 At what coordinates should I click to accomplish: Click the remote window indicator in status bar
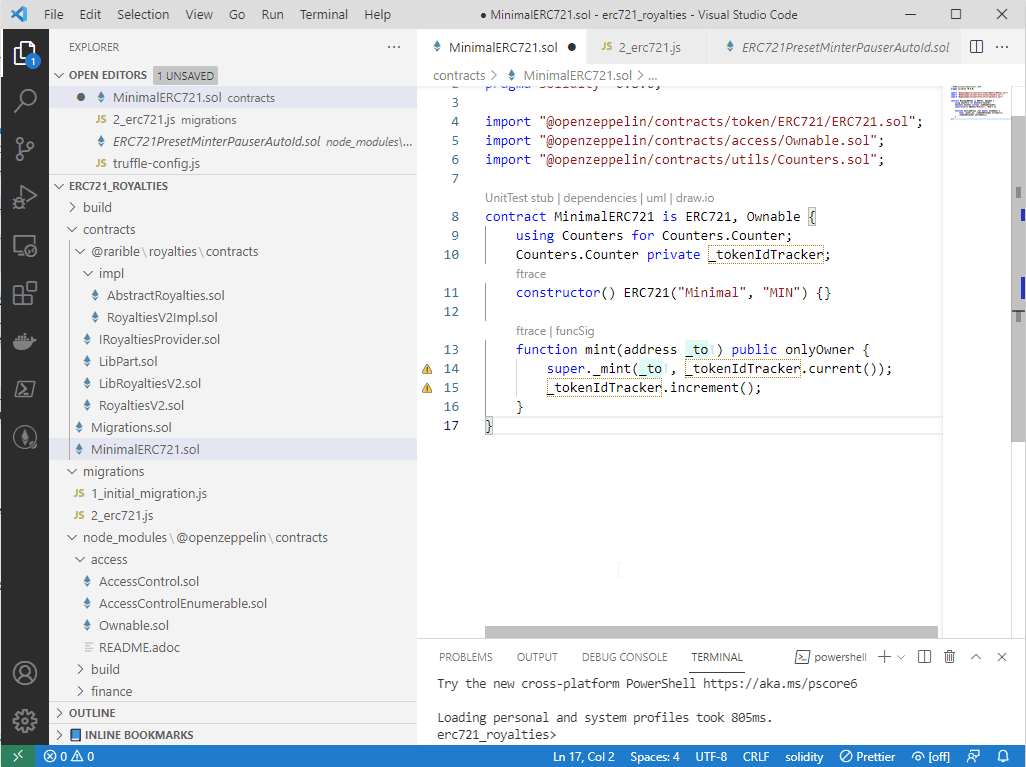pyautogui.click(x=18, y=756)
